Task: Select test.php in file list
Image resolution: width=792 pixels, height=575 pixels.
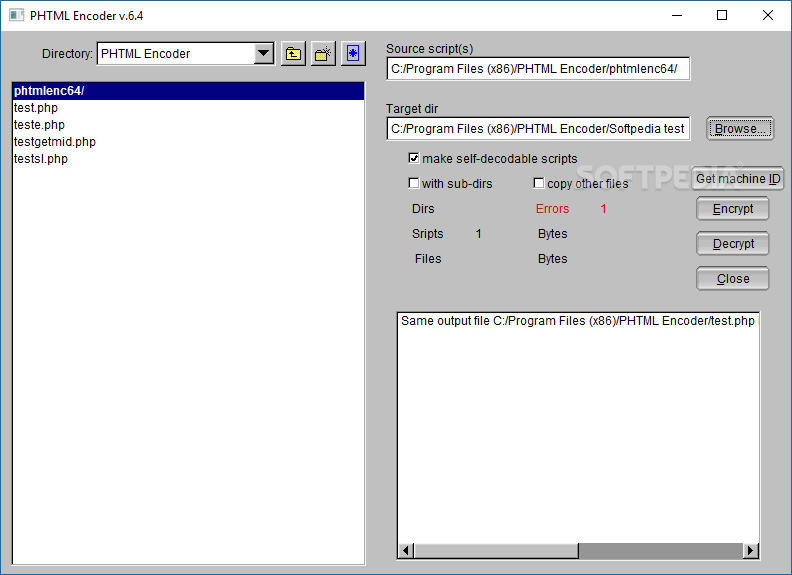Action: click(188, 108)
